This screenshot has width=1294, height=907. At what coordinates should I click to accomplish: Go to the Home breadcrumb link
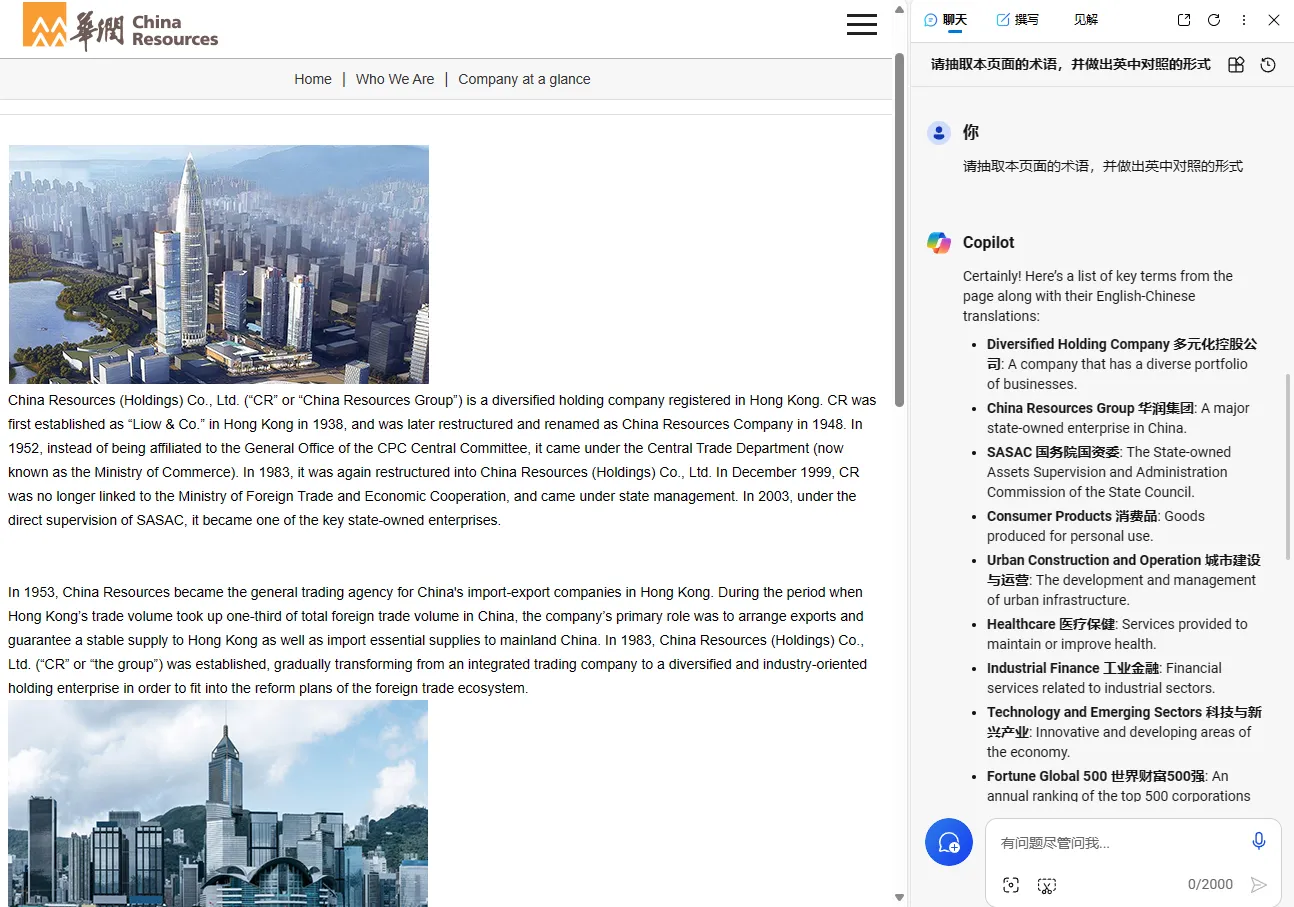[313, 79]
